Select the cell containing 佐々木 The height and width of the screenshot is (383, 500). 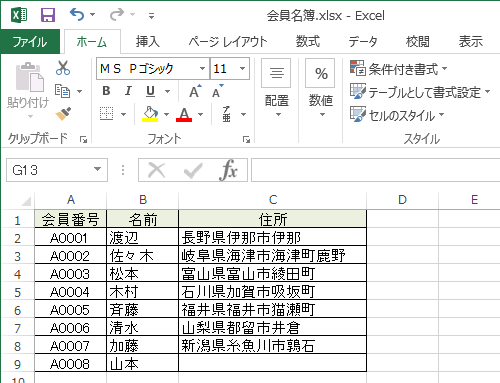pyautogui.click(x=143, y=256)
